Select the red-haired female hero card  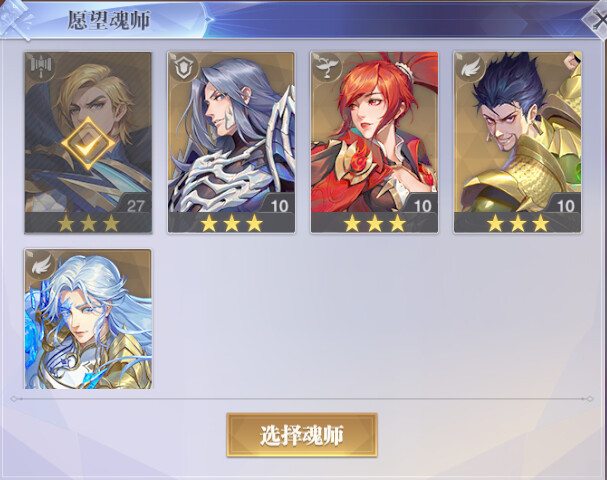pyautogui.click(x=374, y=142)
